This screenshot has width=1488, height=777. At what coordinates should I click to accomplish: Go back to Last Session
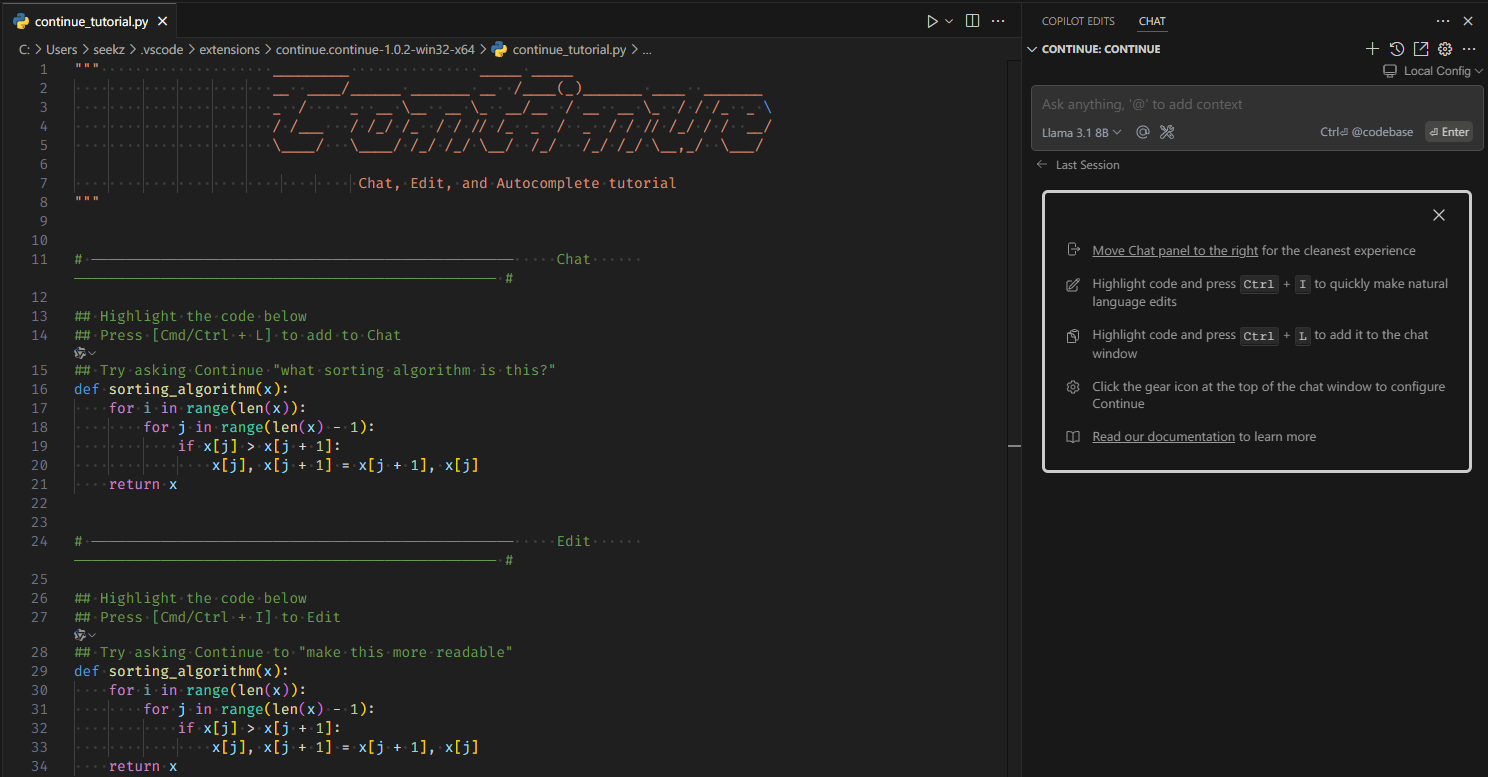[1078, 165]
